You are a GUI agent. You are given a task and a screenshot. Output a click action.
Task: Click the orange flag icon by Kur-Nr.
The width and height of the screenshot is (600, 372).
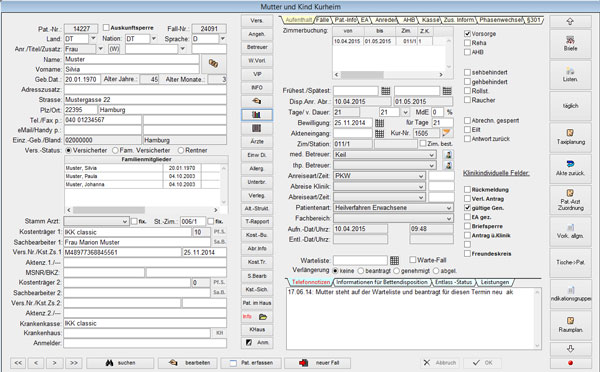pyautogui.click(x=447, y=133)
